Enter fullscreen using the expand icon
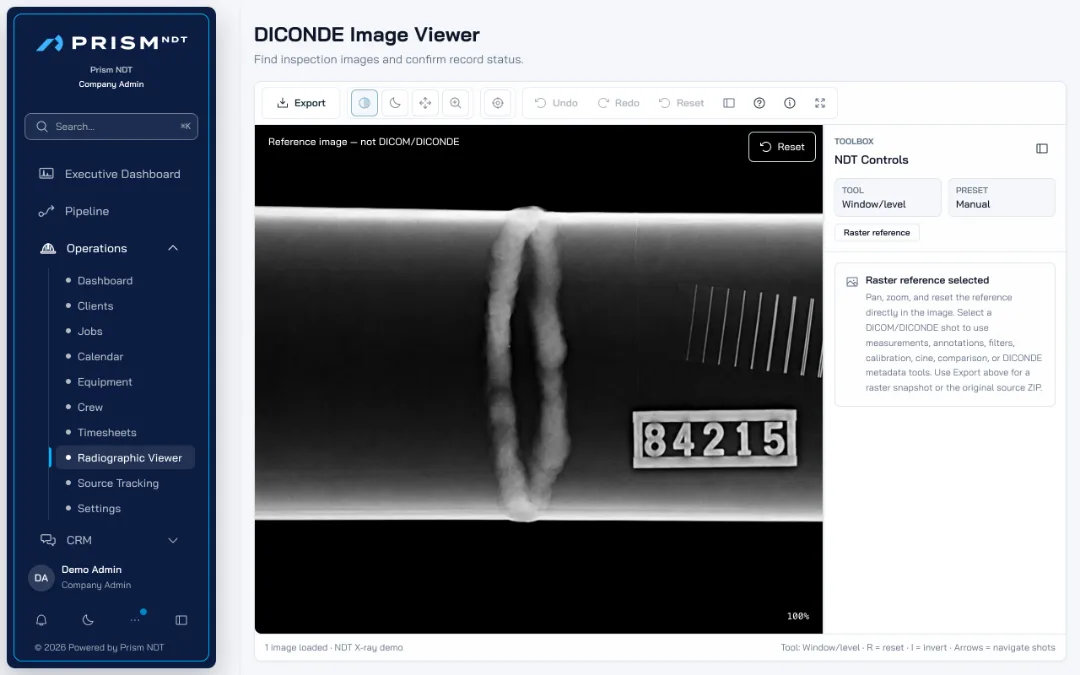Image resolution: width=1080 pixels, height=675 pixels. point(820,103)
